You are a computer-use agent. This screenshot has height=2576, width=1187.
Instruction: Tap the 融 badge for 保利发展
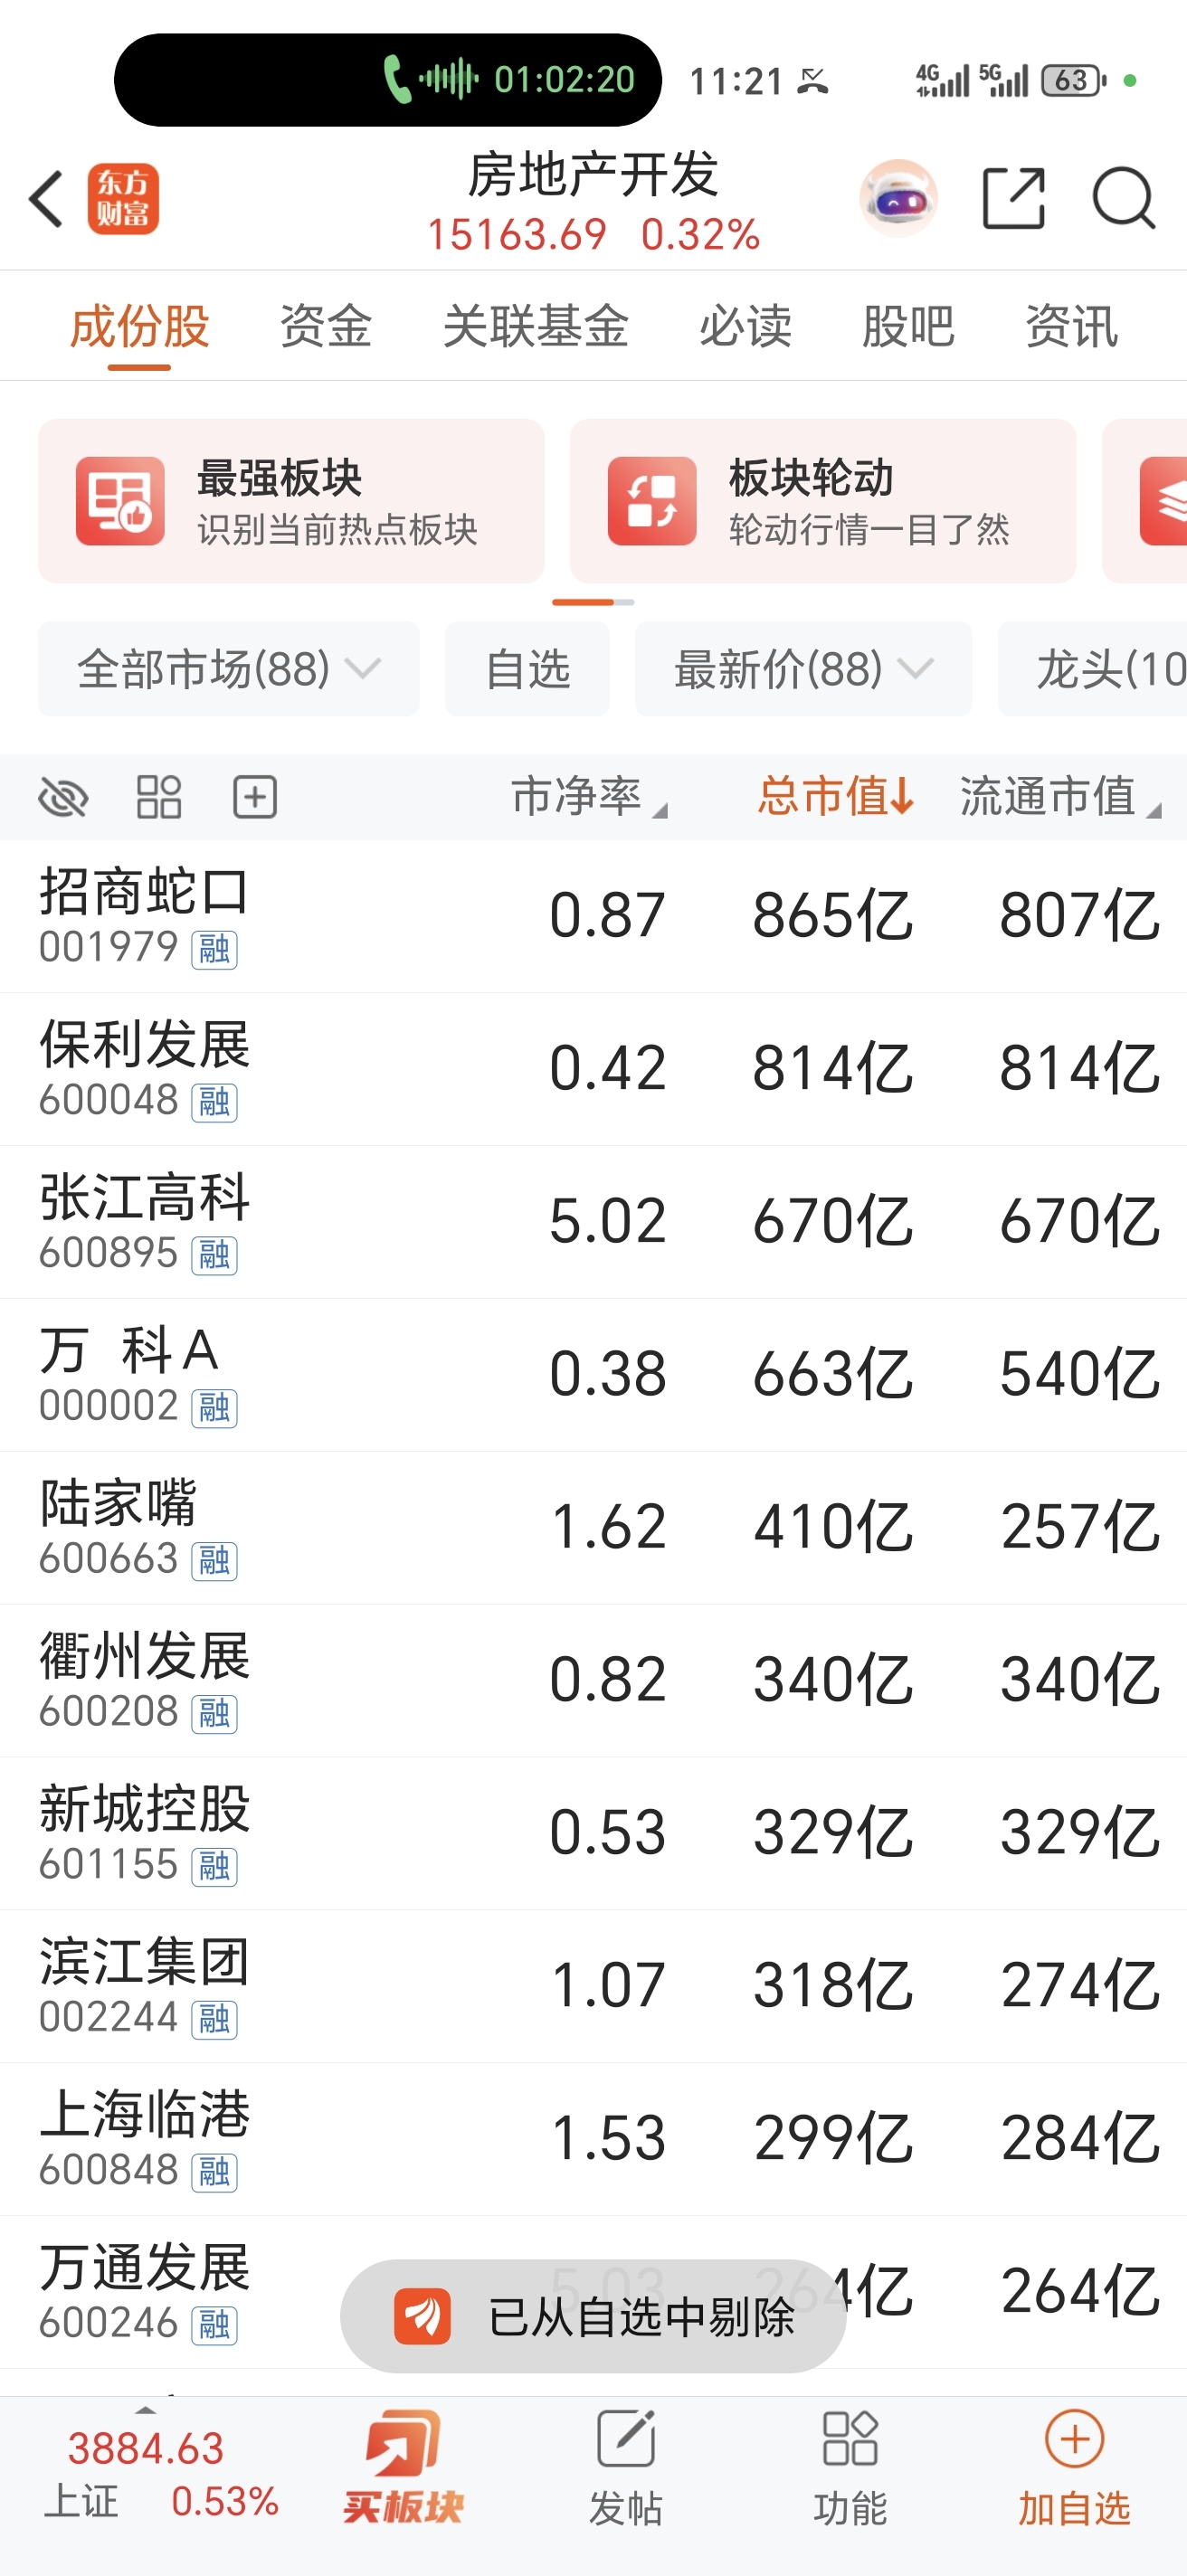click(214, 1102)
